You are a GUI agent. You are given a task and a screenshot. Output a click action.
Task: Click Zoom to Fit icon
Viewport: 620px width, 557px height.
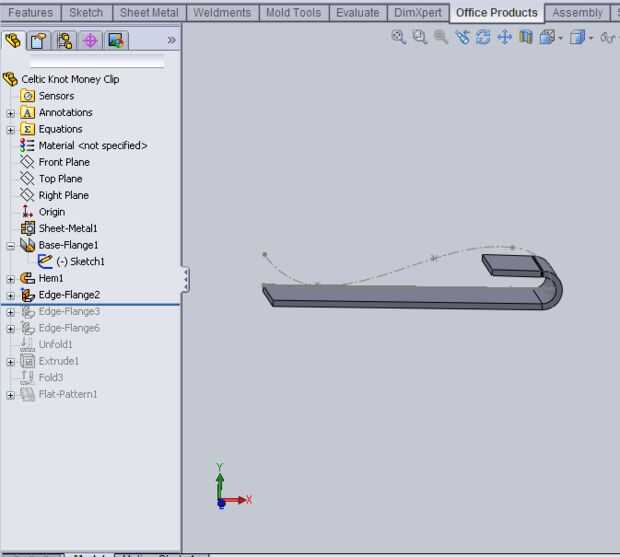point(399,37)
